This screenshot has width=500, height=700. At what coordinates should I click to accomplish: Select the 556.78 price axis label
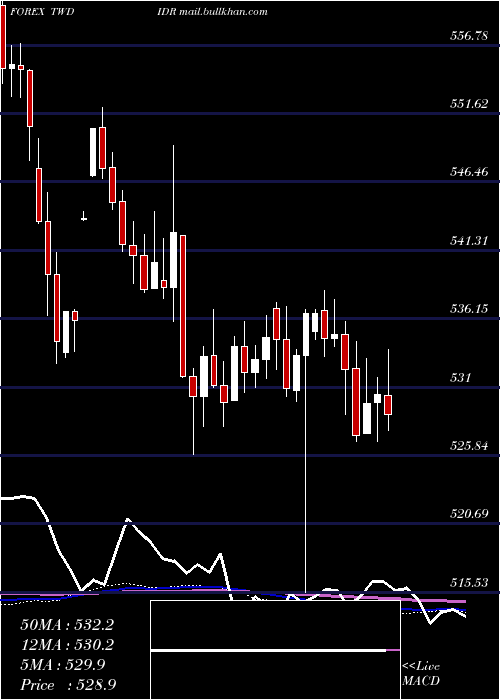tap(468, 36)
